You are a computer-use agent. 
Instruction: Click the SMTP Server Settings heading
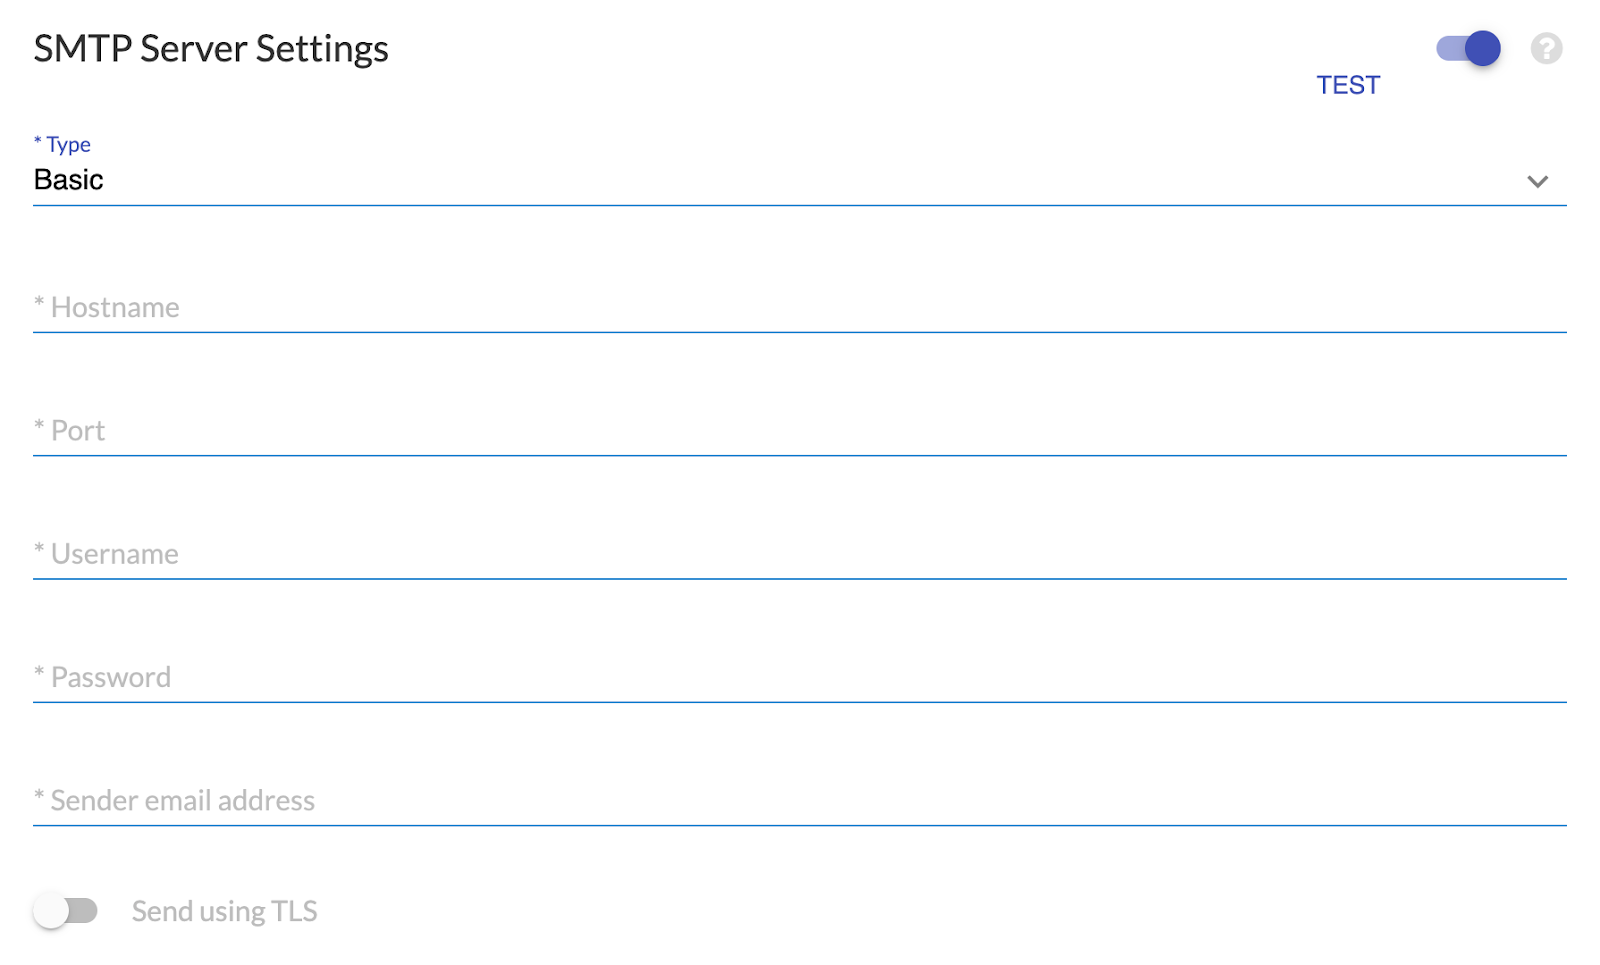[x=211, y=48]
